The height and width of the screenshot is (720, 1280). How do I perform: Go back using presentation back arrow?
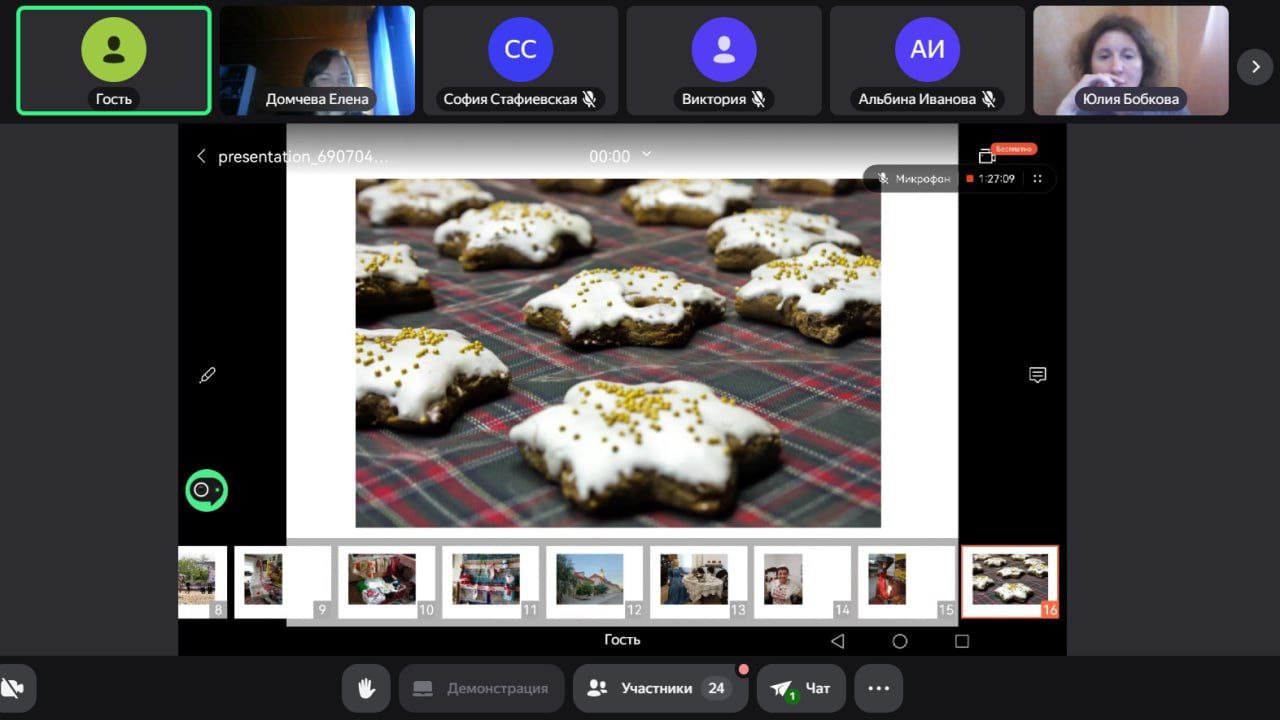pos(201,156)
